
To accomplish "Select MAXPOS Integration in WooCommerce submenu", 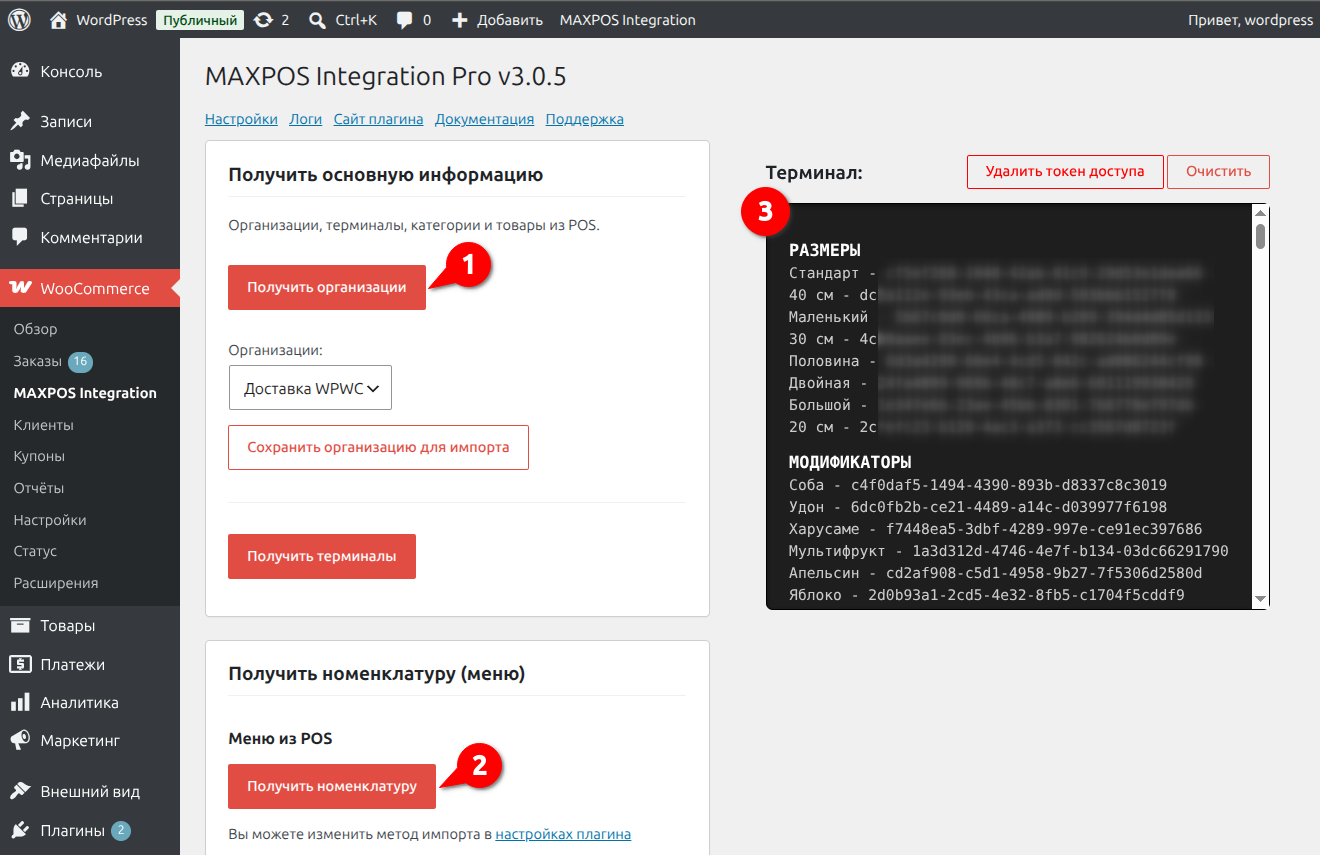I will (85, 393).
